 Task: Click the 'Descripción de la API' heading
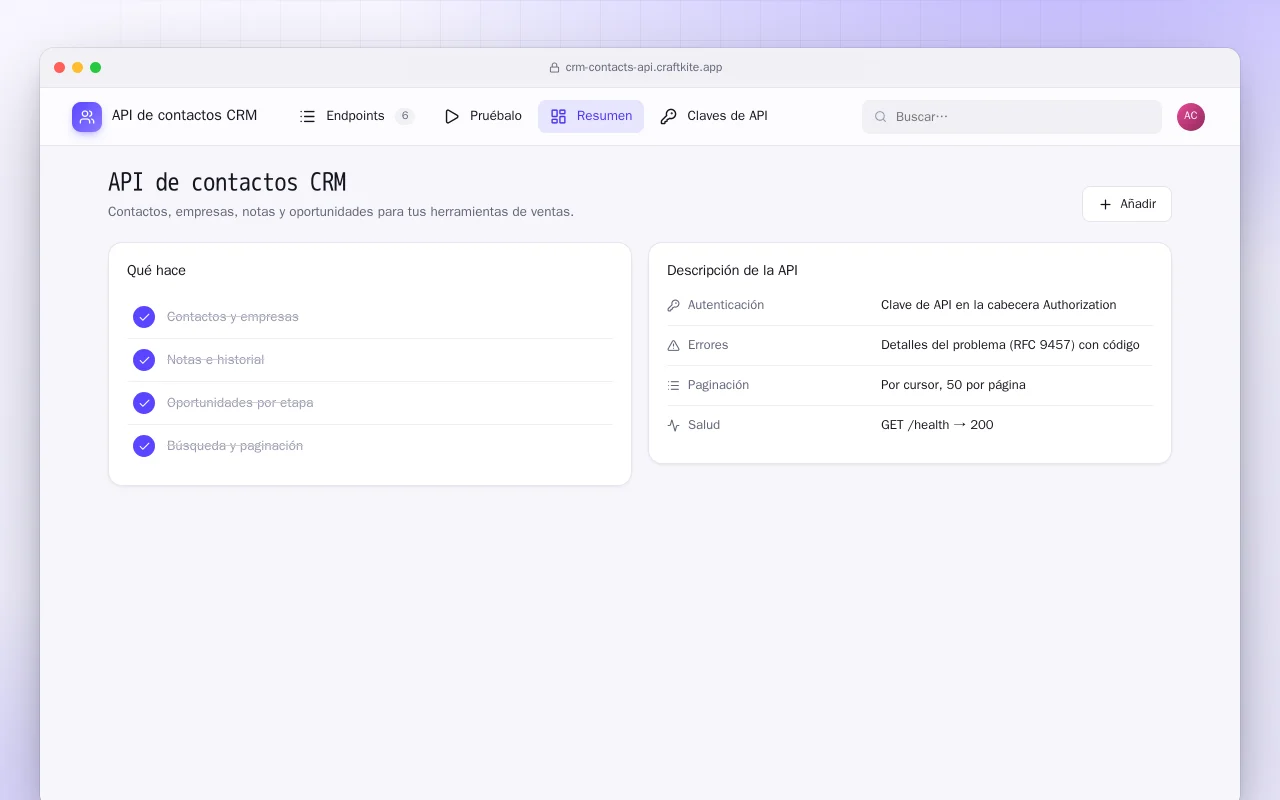(732, 270)
